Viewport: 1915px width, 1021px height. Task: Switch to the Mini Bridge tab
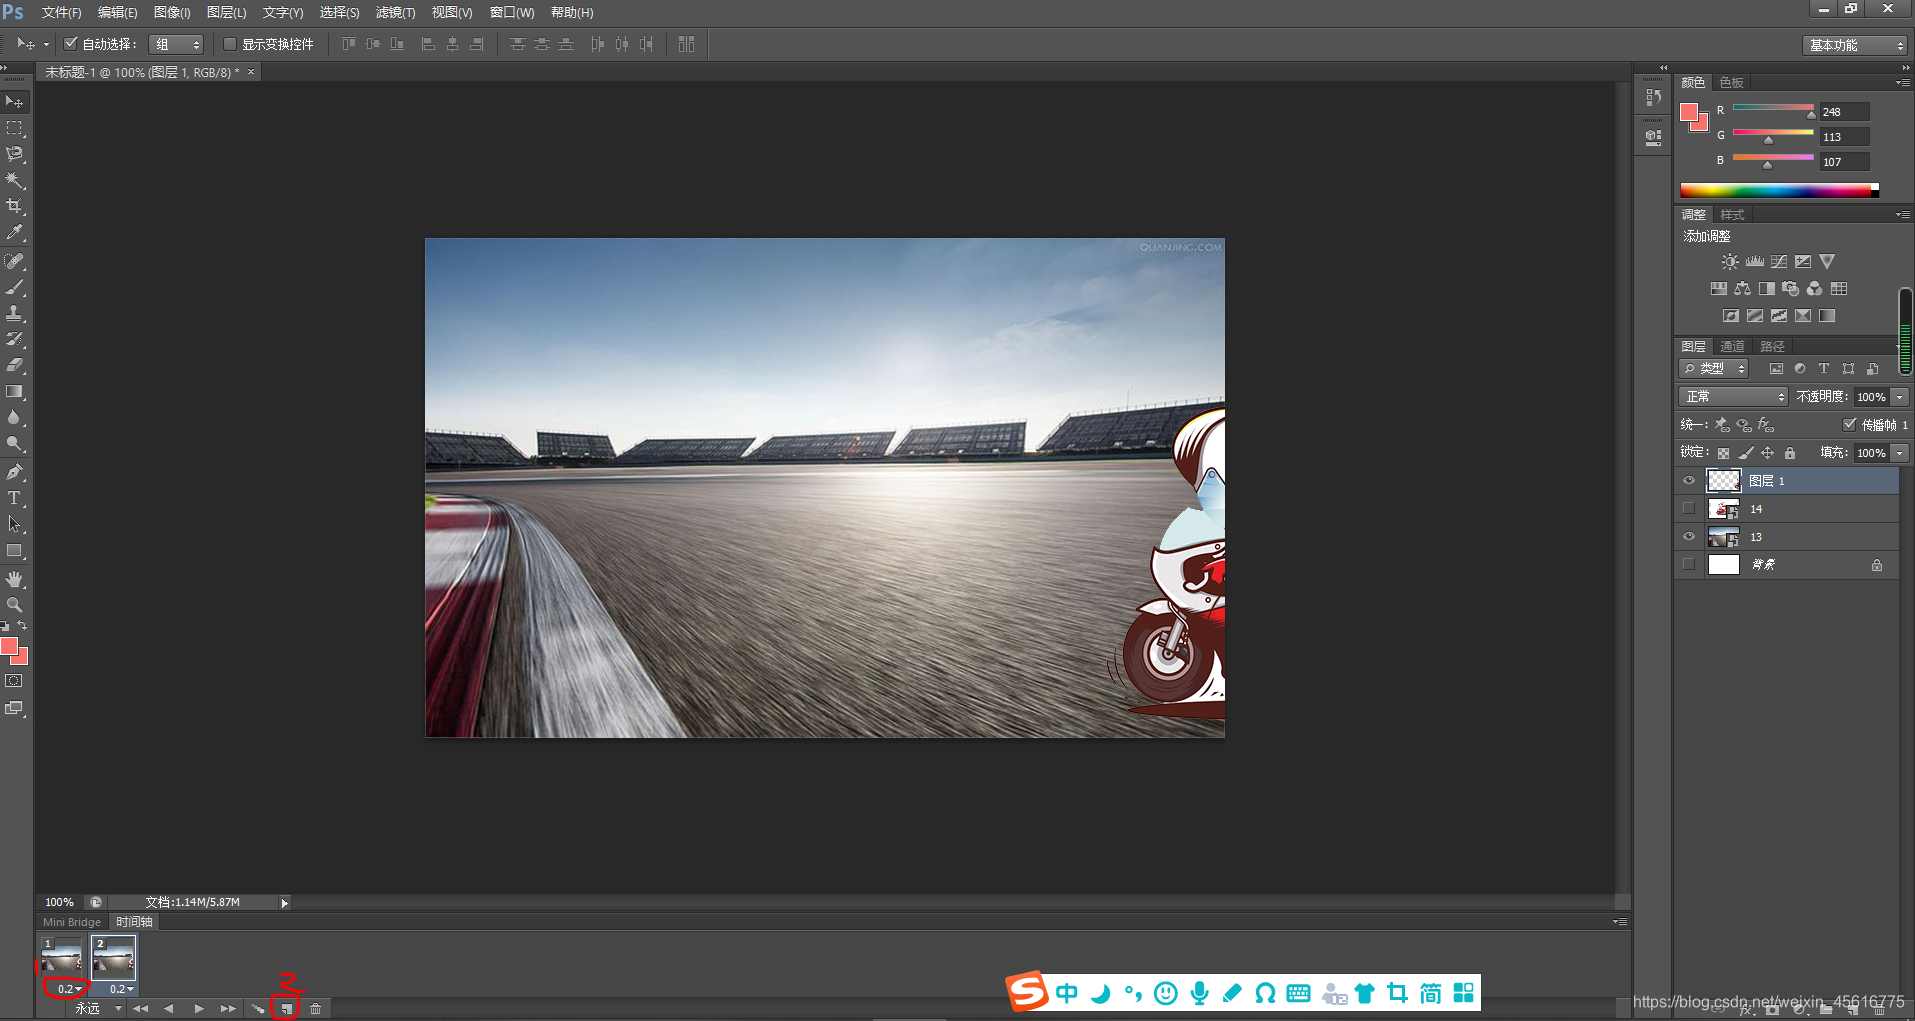(72, 922)
